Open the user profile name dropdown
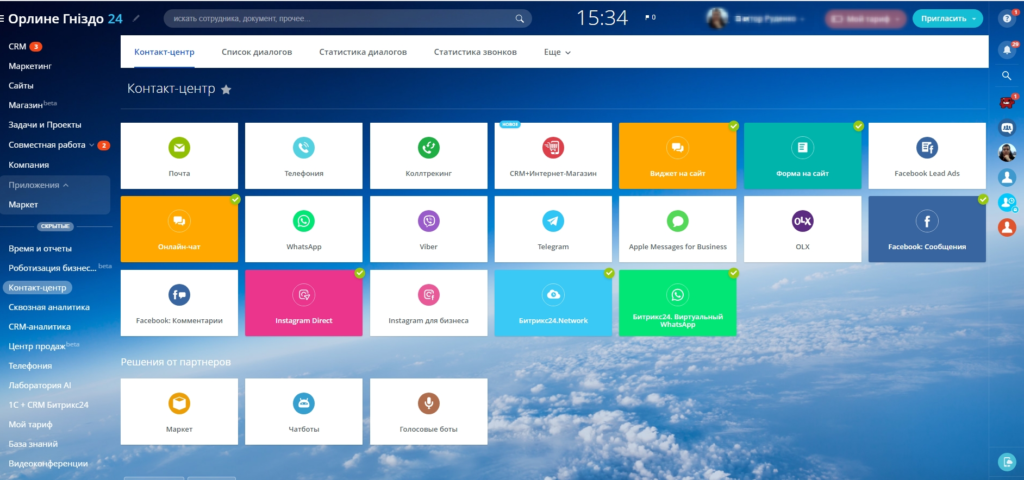This screenshot has width=1024, height=480. (x=770, y=18)
